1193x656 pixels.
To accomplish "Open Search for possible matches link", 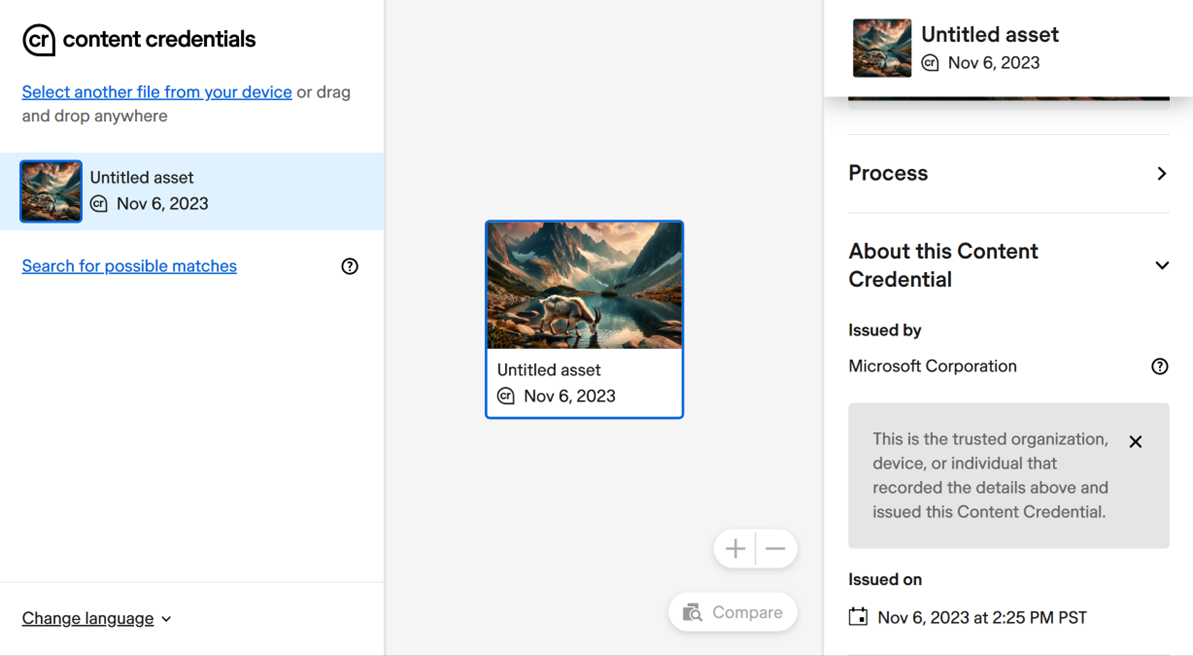I will (129, 266).
